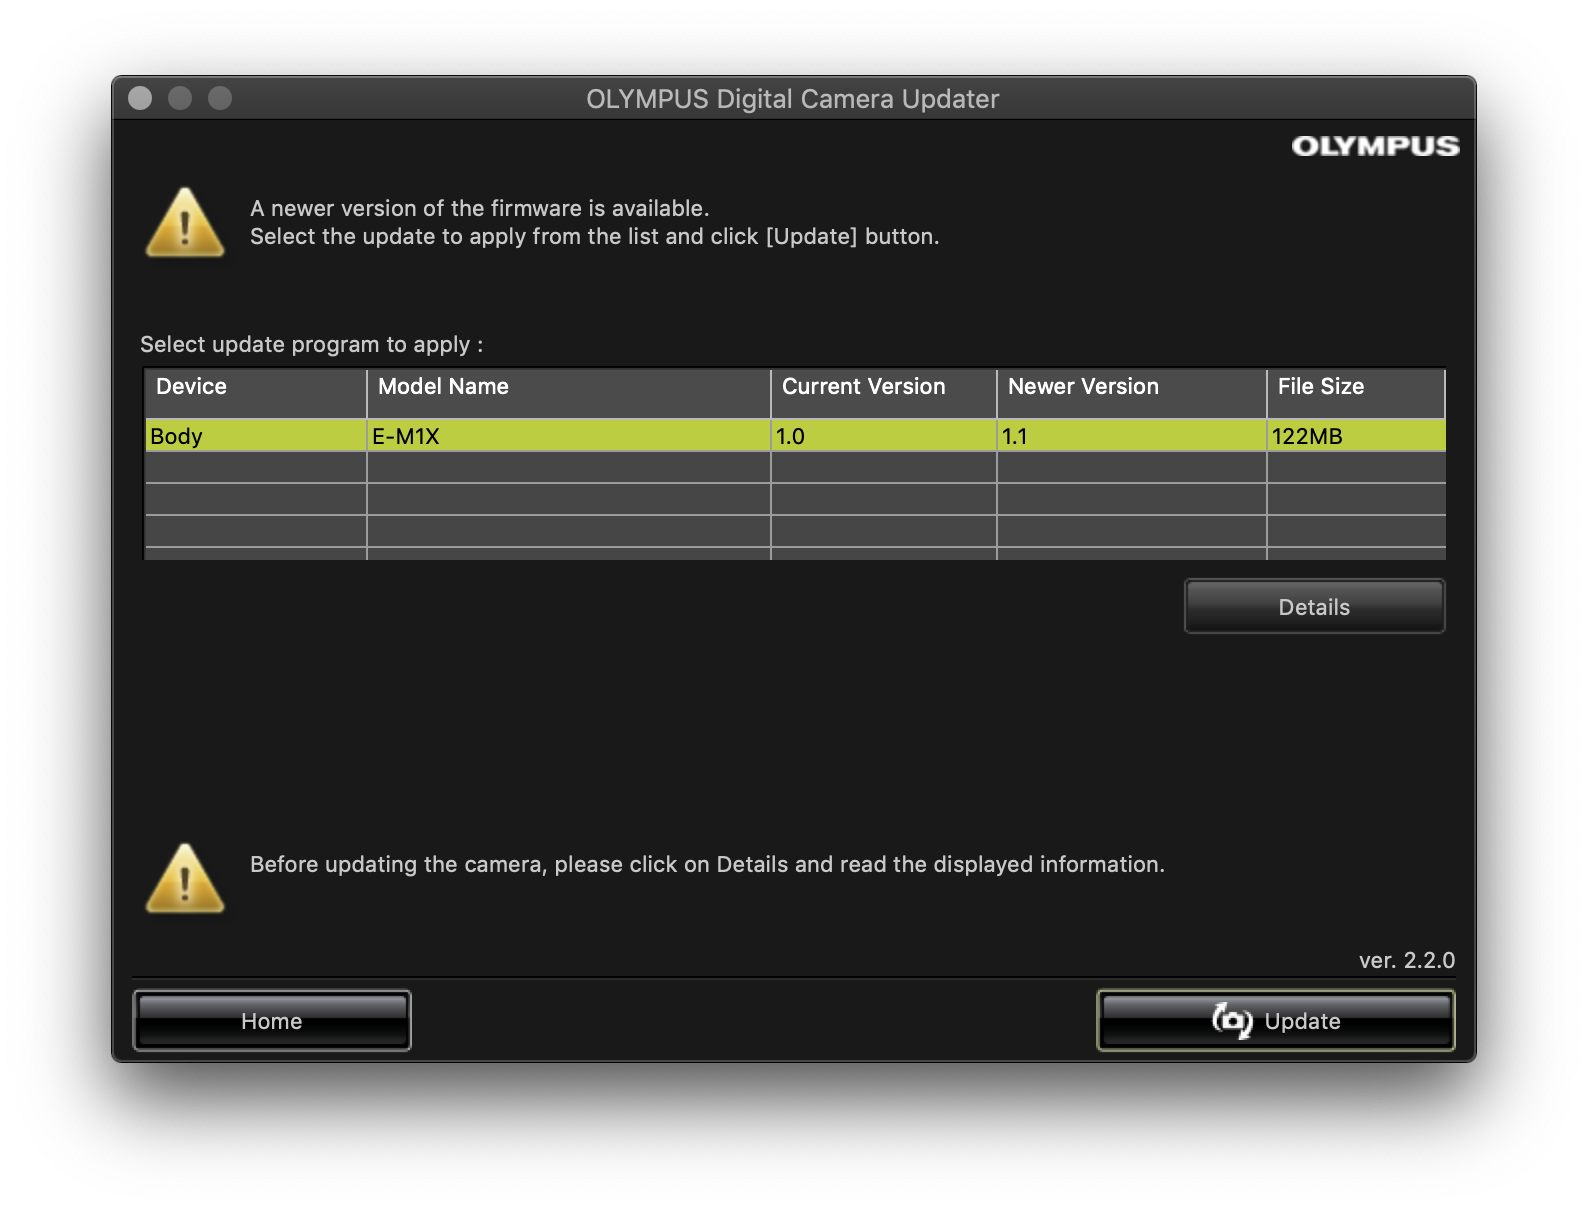Open firmware Details
This screenshot has height=1210, width=1588.
click(x=1314, y=607)
